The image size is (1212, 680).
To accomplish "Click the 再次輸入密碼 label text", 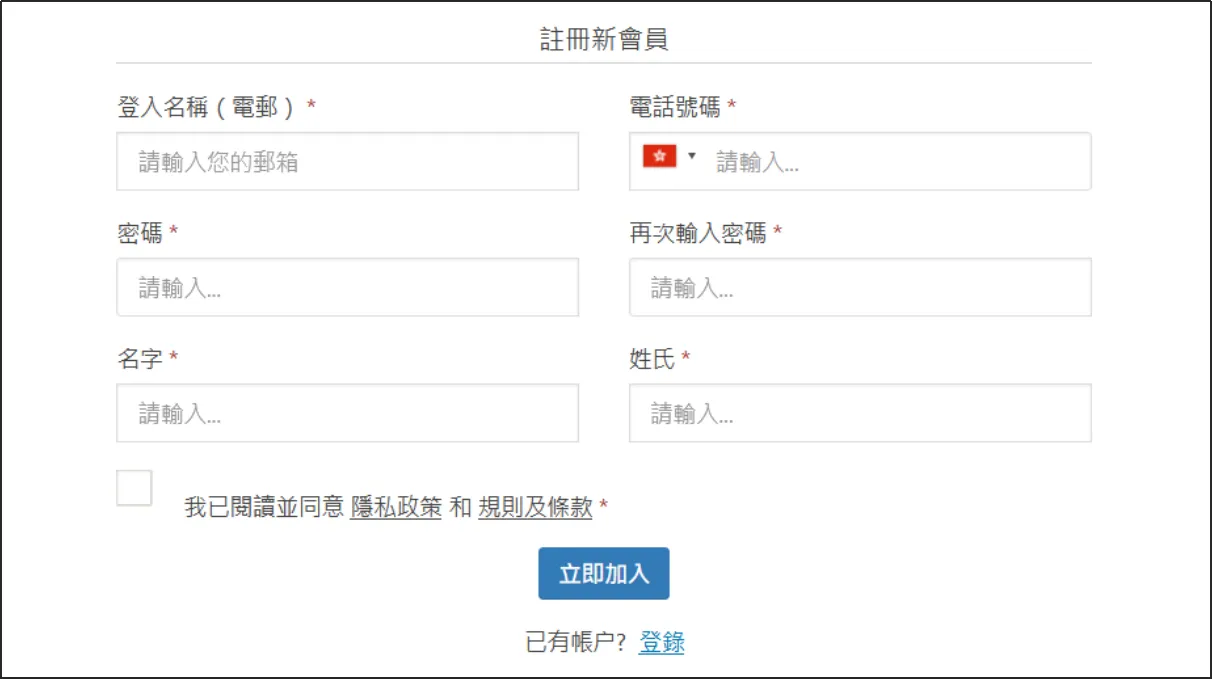I will 698,233.
